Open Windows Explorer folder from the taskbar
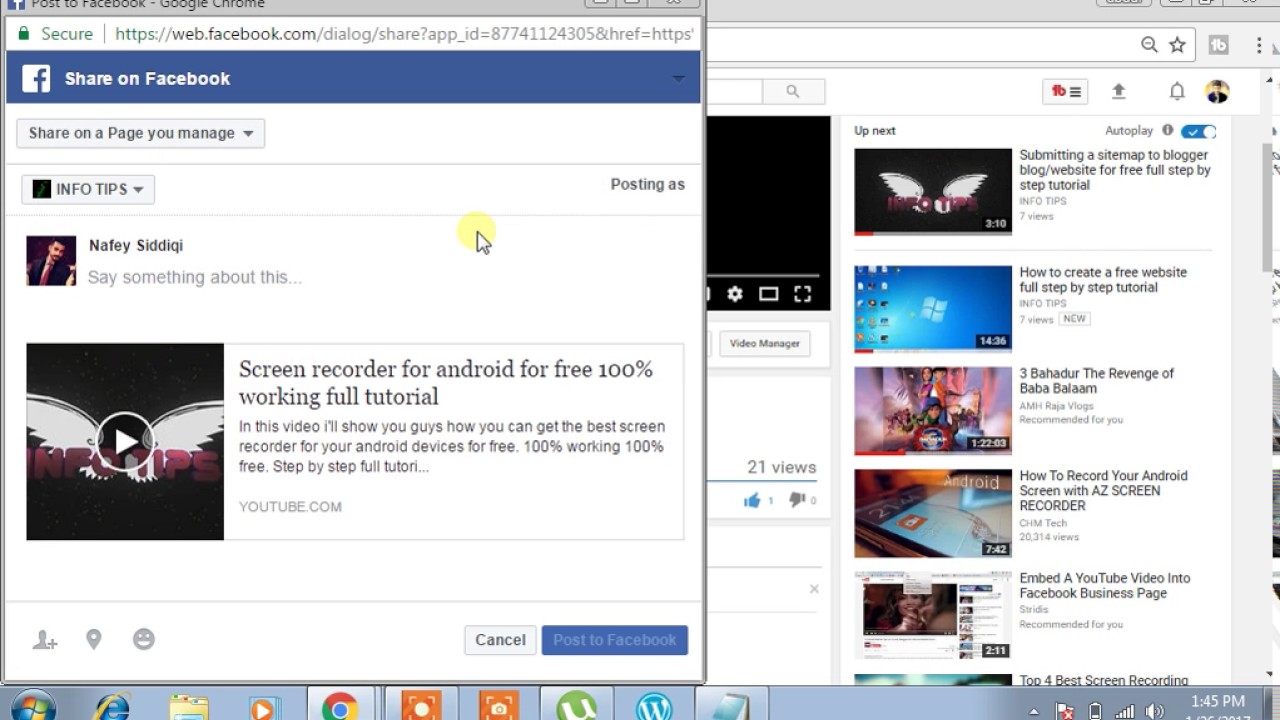The height and width of the screenshot is (720, 1280). pos(187,706)
